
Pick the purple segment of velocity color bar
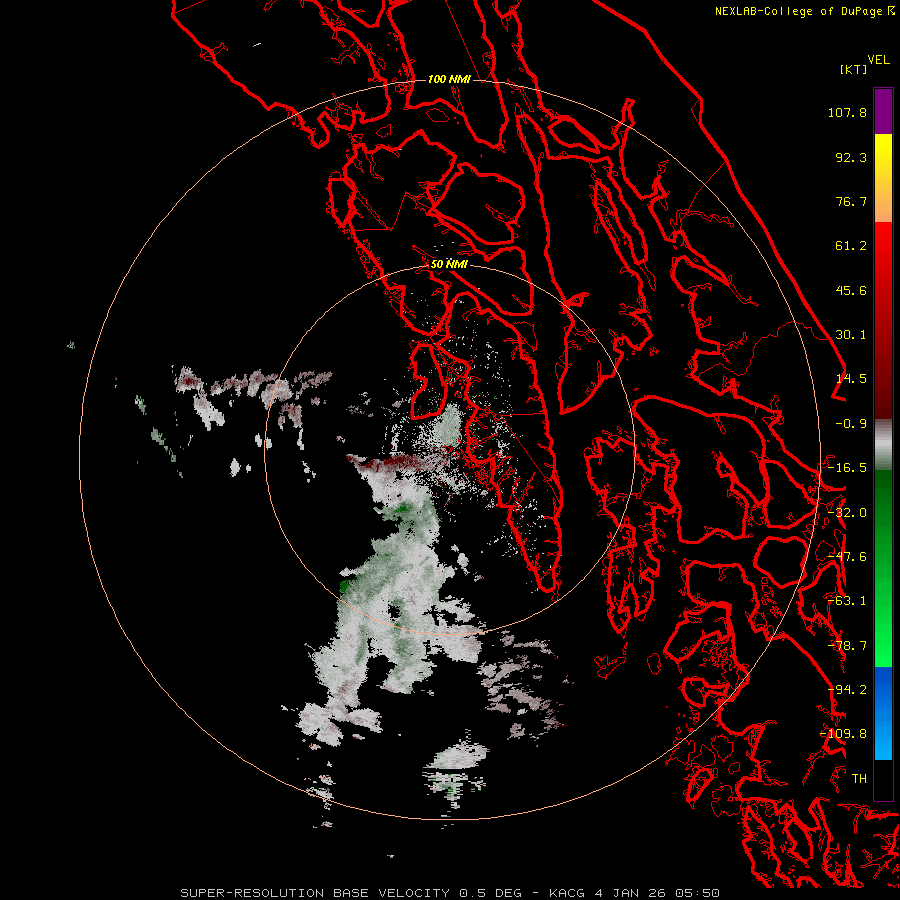click(883, 111)
